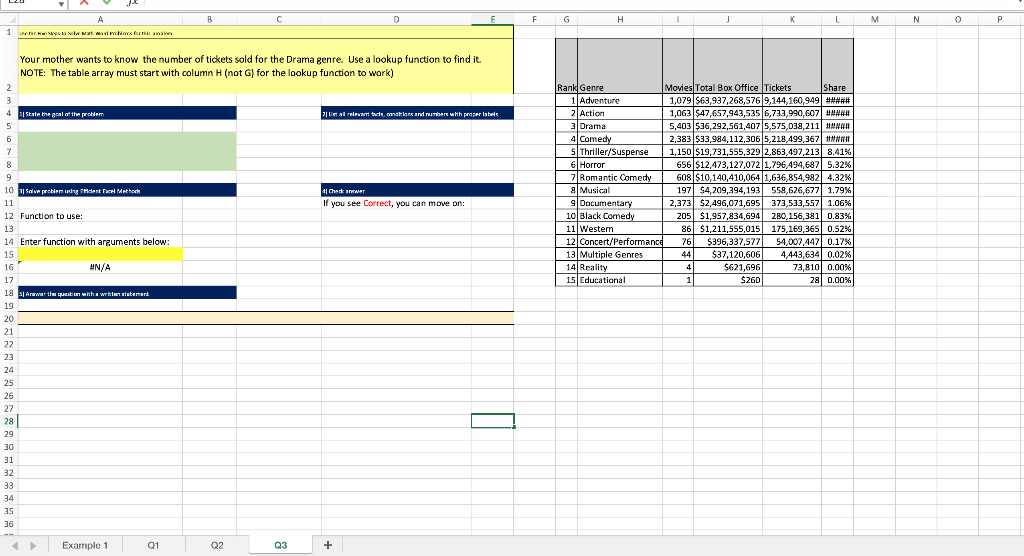This screenshot has height=556, width=1024.
Task: Click 'Answer the question with a written statement' header
Action: pos(127,293)
